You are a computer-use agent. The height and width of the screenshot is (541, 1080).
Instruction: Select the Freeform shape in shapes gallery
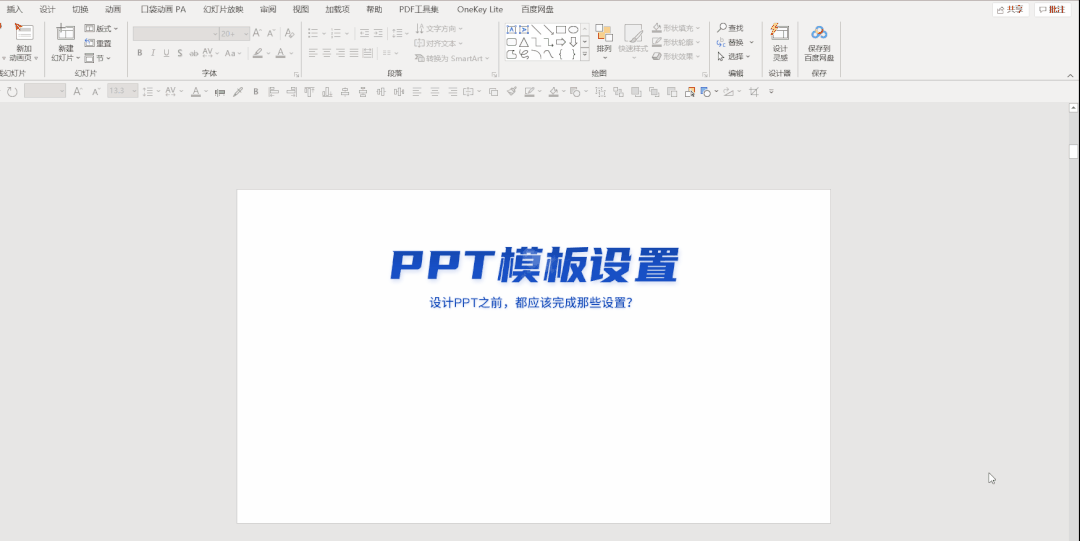point(512,54)
